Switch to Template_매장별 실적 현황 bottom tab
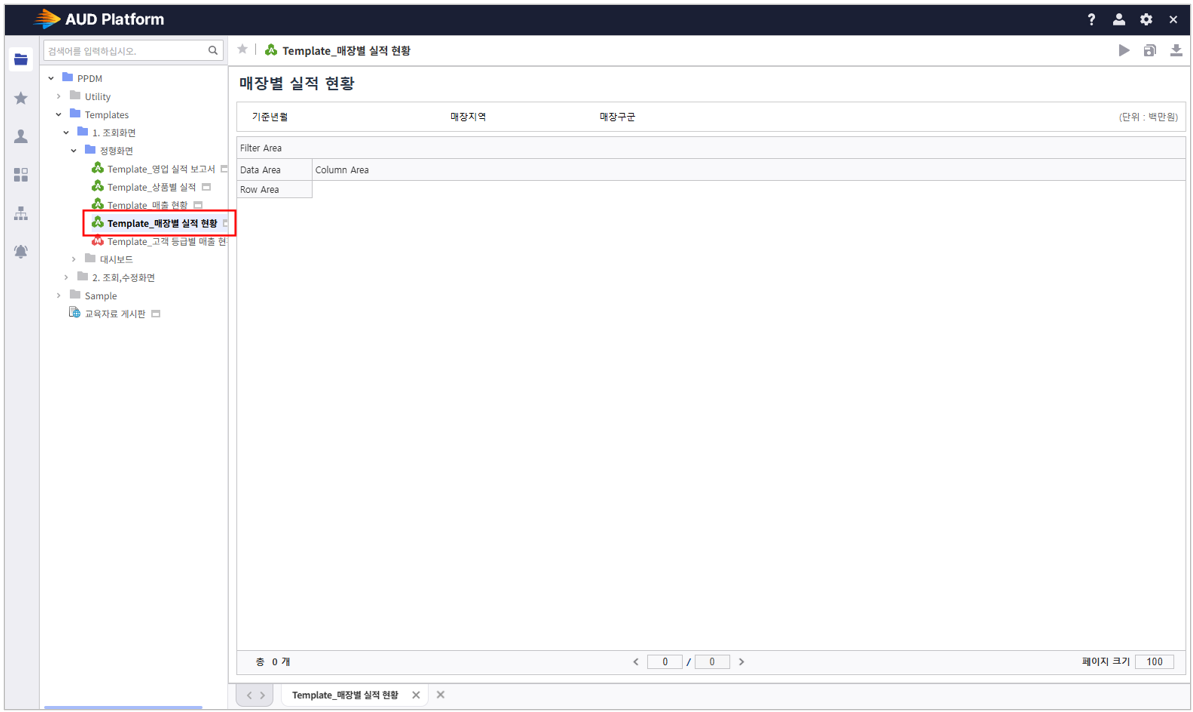 tap(345, 695)
